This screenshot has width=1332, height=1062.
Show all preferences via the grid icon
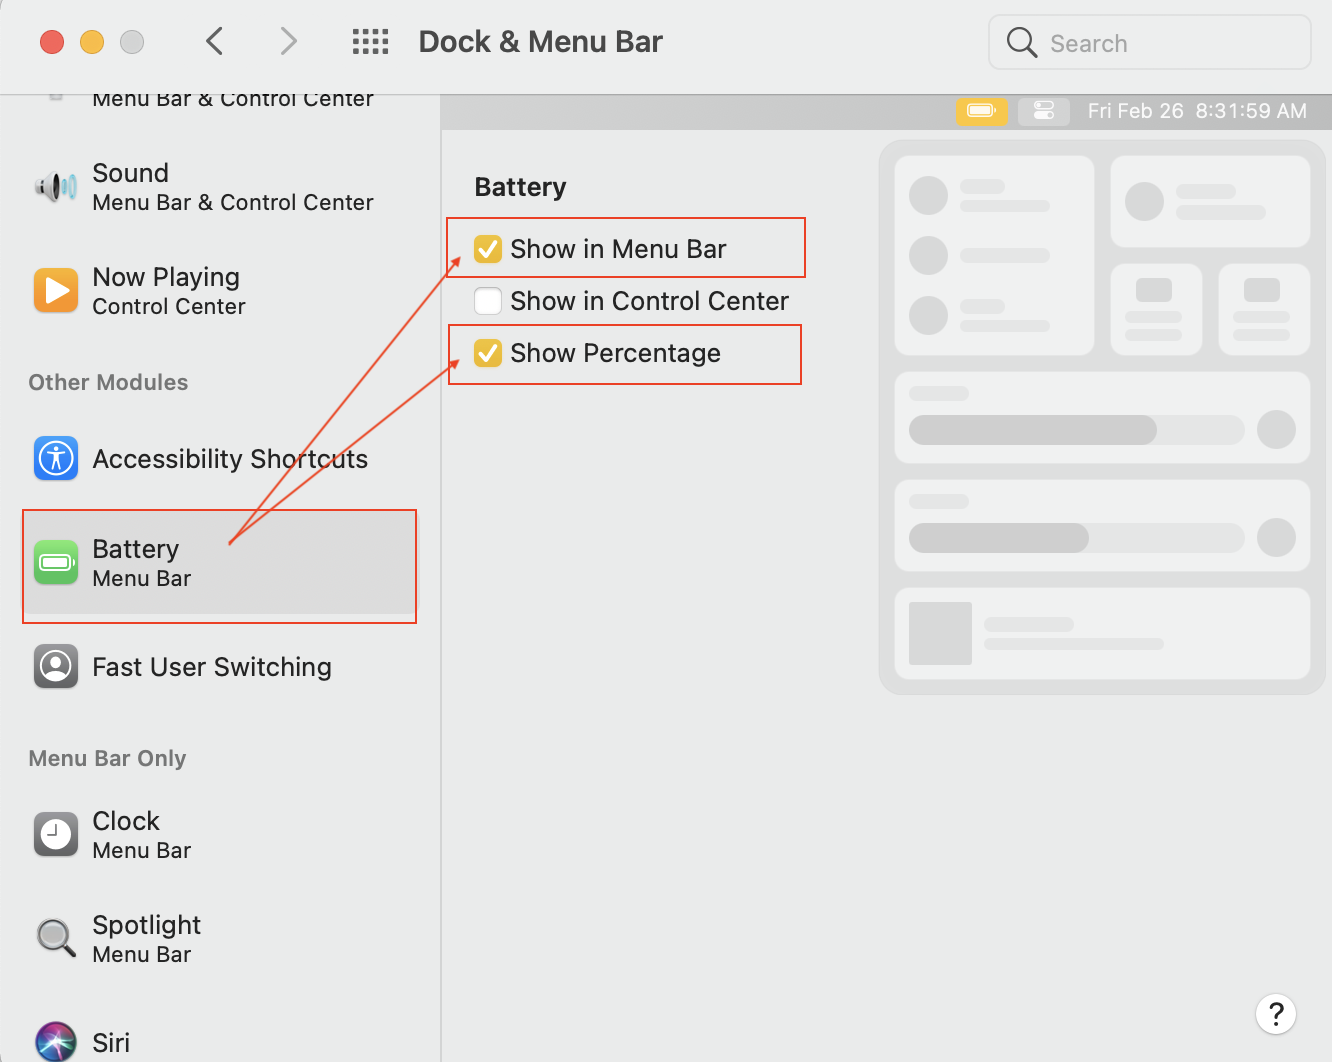tap(370, 42)
